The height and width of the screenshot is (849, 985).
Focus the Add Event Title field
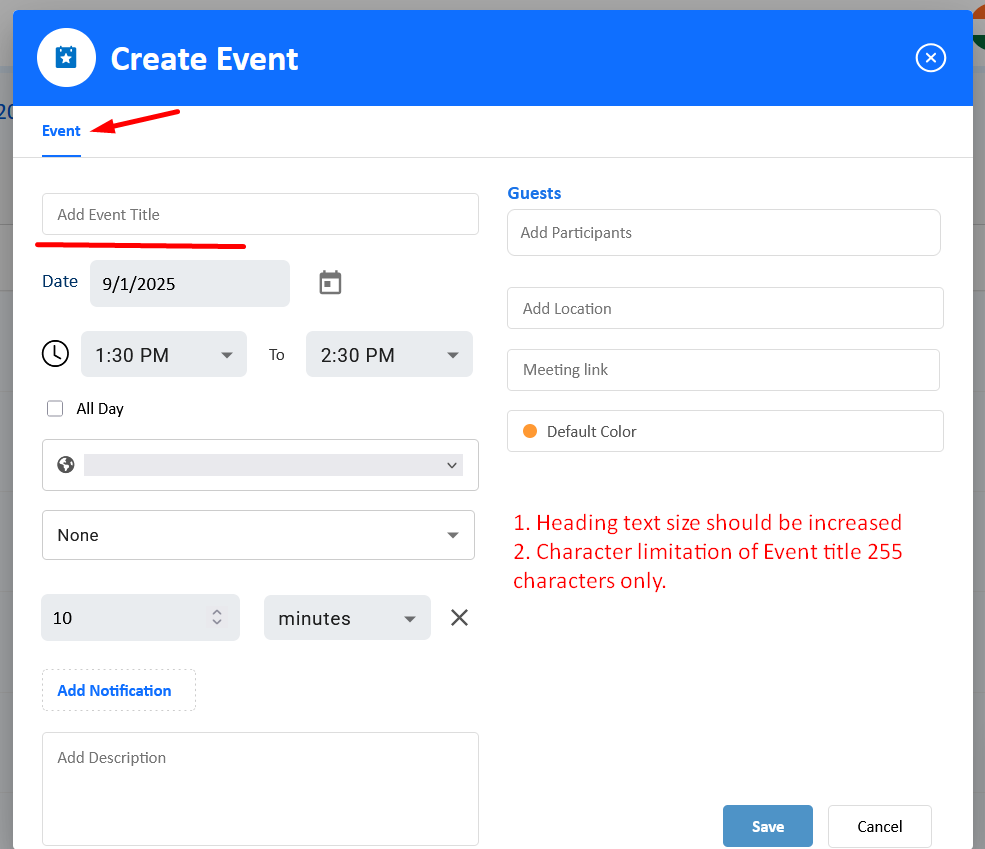tap(260, 214)
